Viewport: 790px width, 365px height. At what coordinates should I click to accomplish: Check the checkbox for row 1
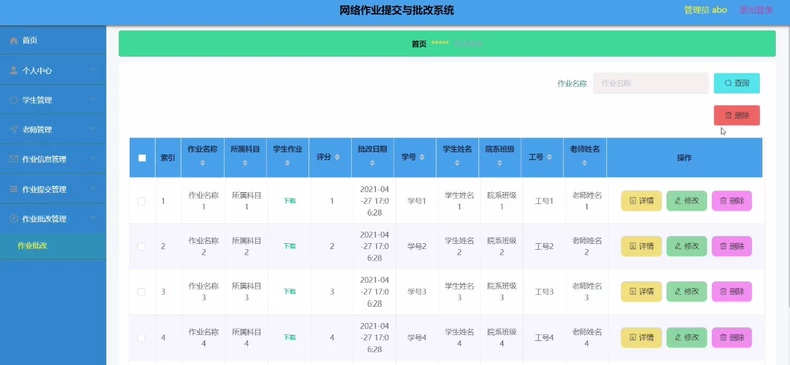[x=141, y=201]
